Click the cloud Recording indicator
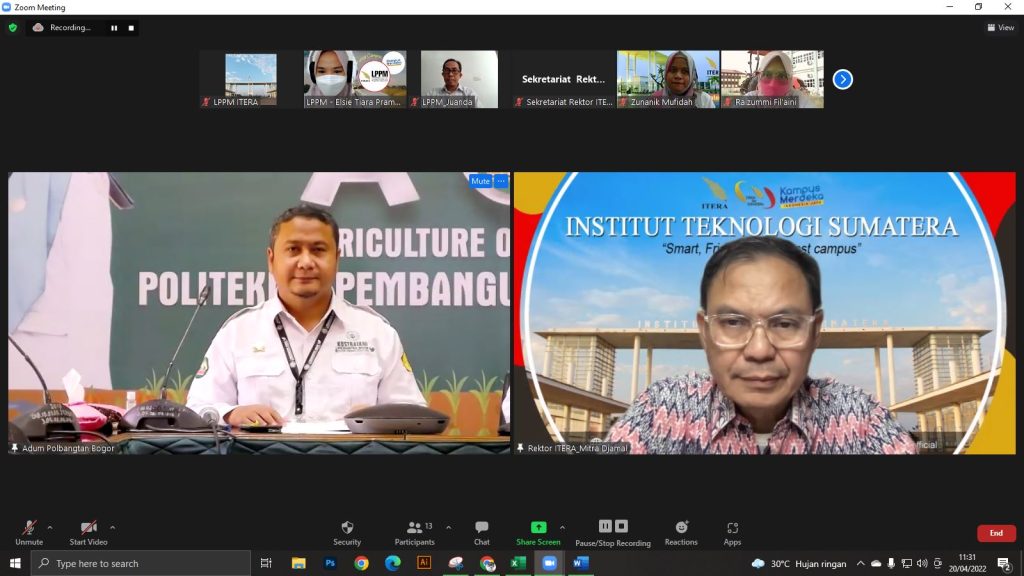 61,27
